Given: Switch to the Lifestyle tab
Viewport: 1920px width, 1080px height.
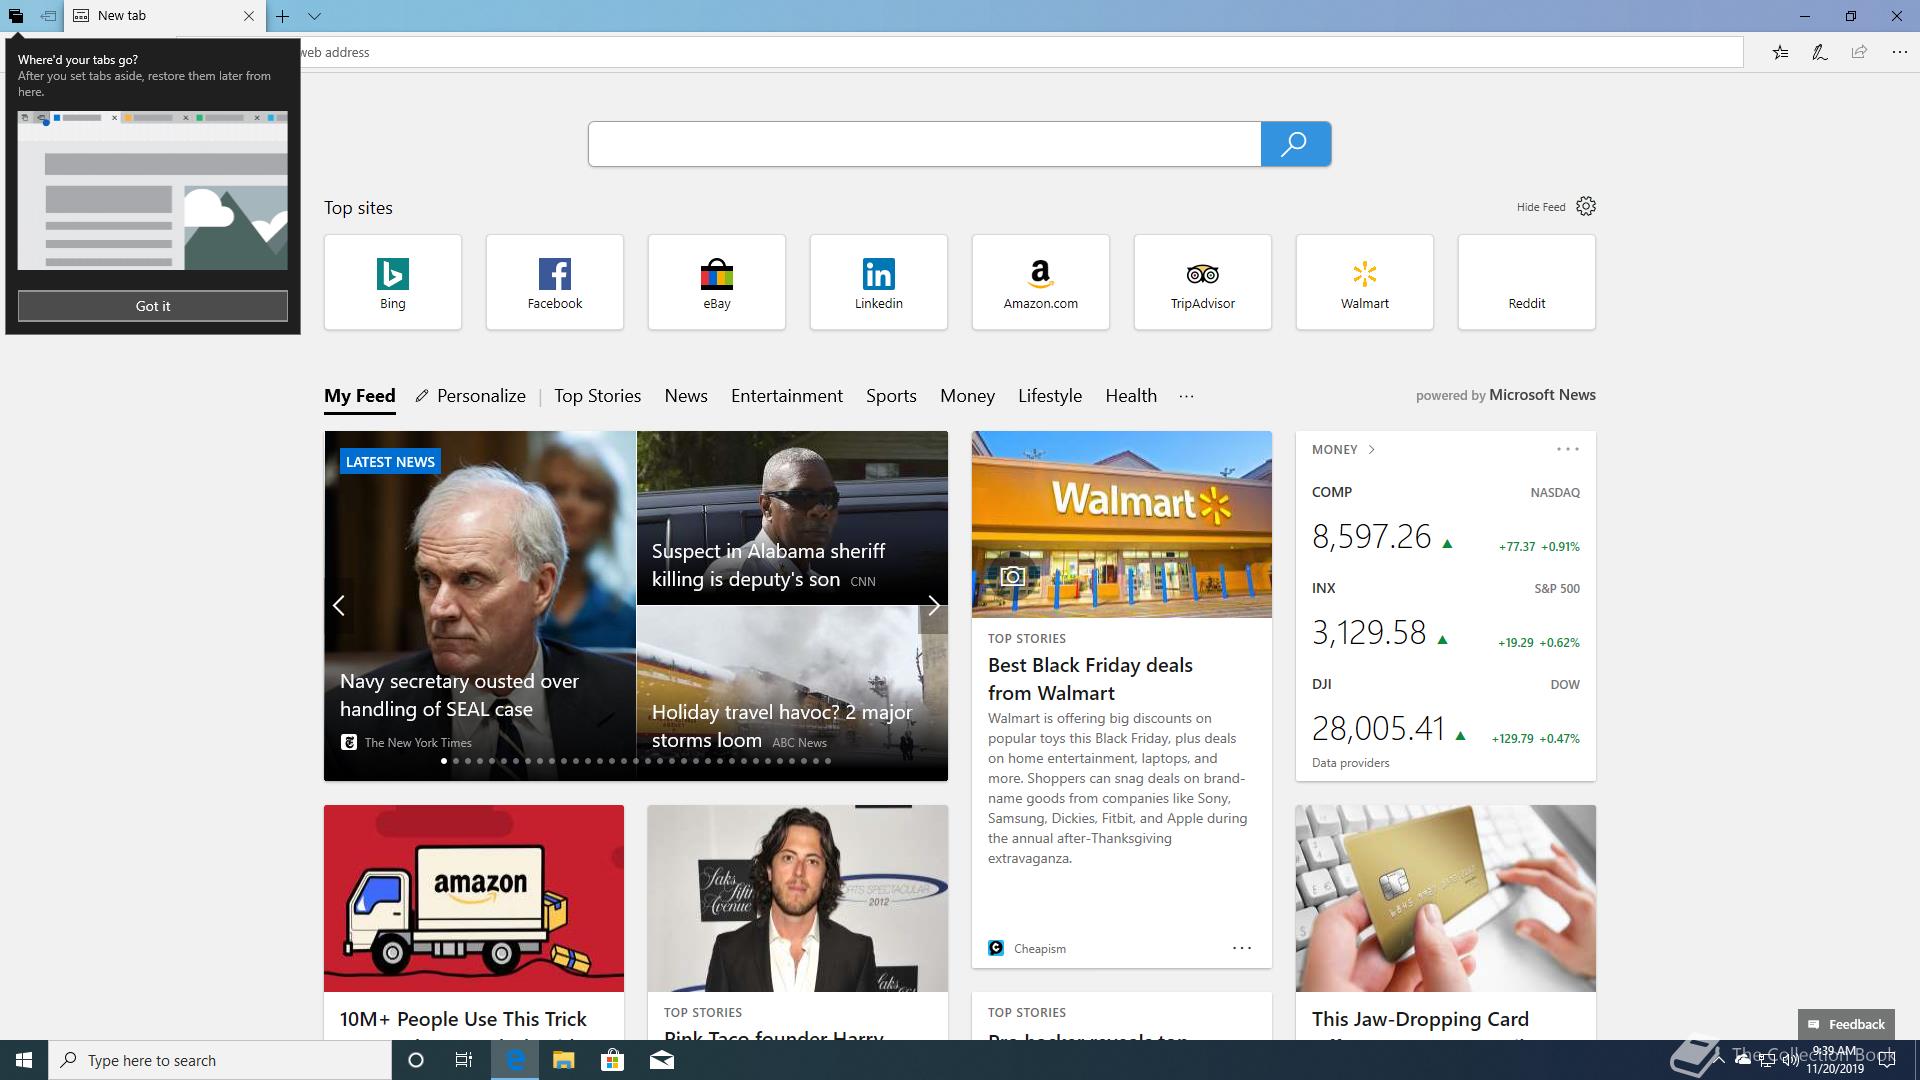Looking at the screenshot, I should (x=1050, y=396).
